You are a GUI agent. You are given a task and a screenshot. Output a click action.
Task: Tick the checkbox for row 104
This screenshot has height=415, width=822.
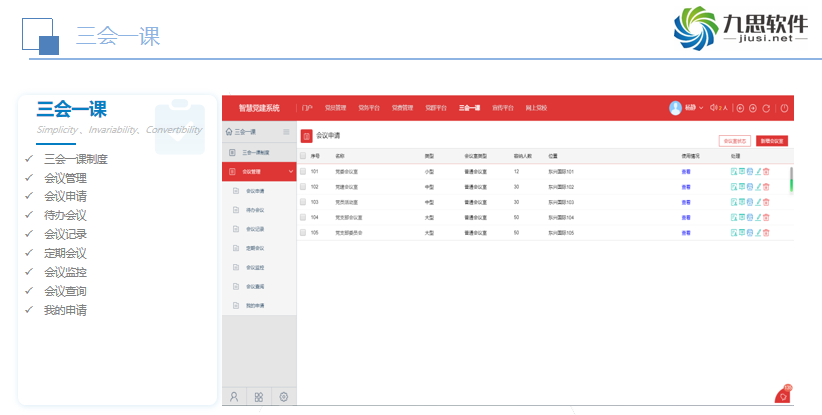pos(302,217)
